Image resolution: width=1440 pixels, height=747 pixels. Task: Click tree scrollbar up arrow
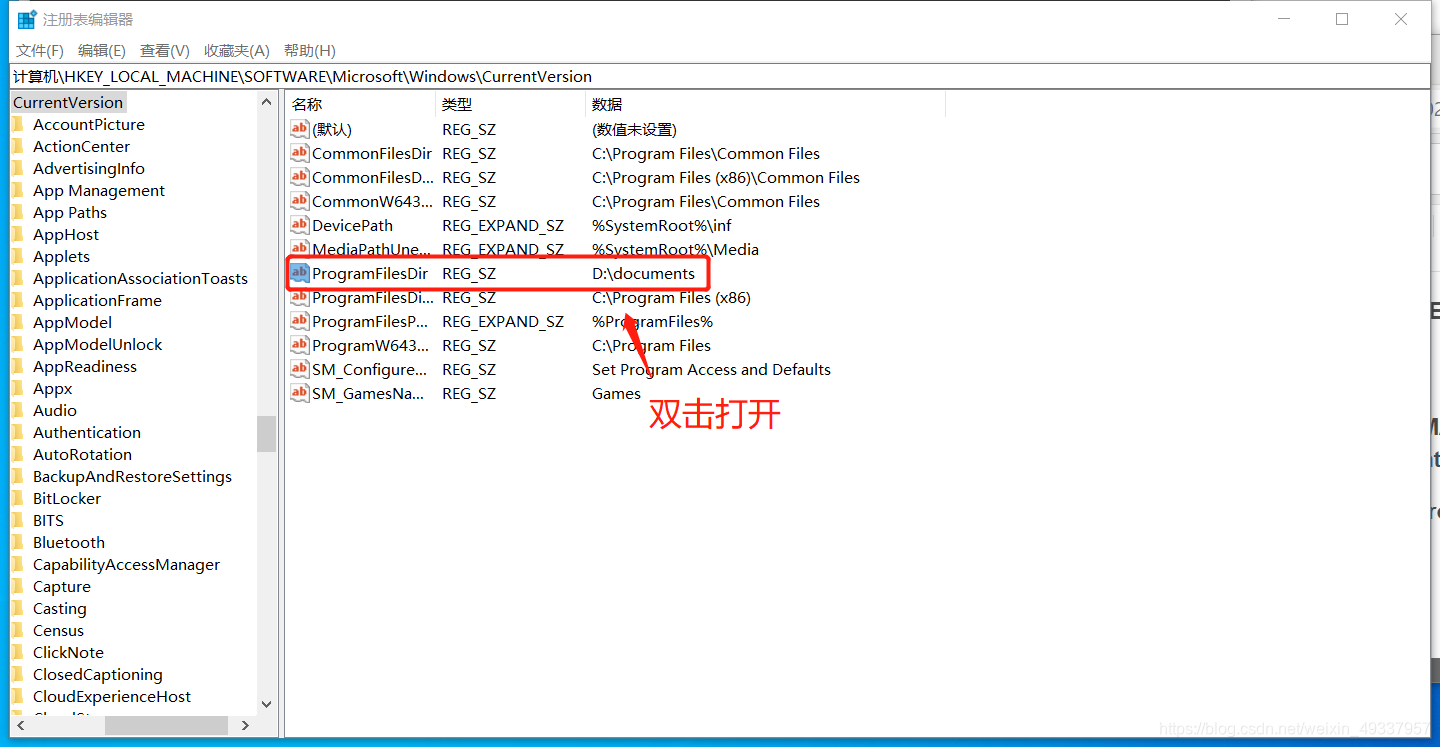(266, 102)
